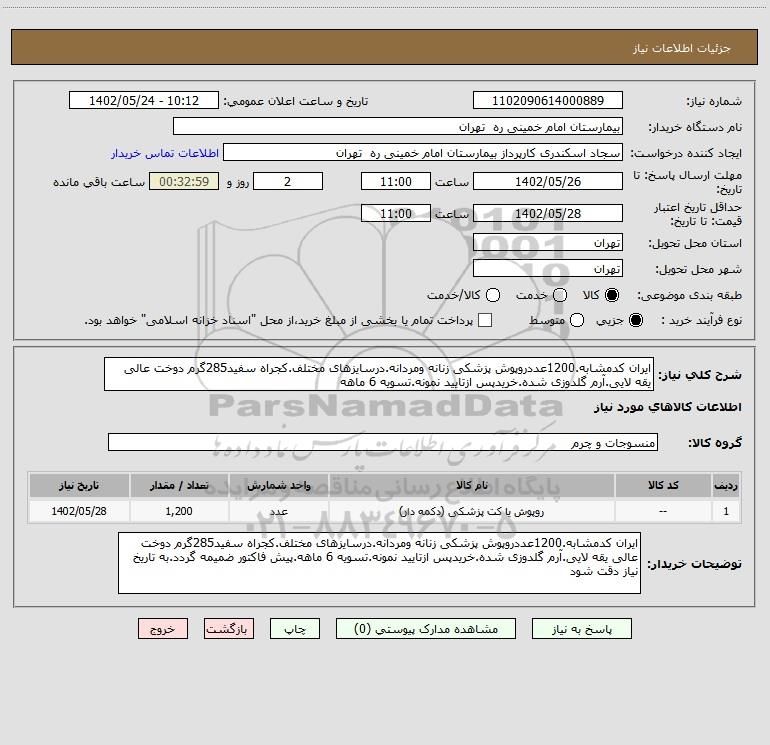Click the اطلاعات کالاهای مورد نیاز heading
770x745 pixels.
pyautogui.click(x=667, y=407)
